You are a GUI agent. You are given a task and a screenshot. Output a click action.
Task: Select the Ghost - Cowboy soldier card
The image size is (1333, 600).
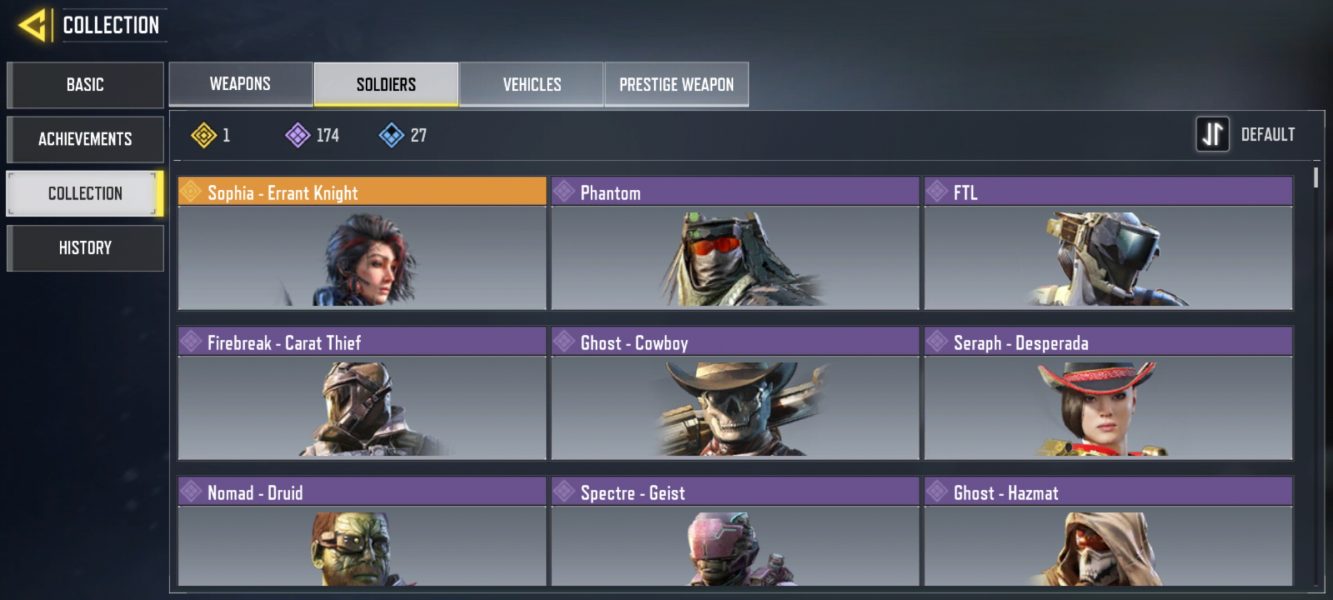[x=735, y=393]
